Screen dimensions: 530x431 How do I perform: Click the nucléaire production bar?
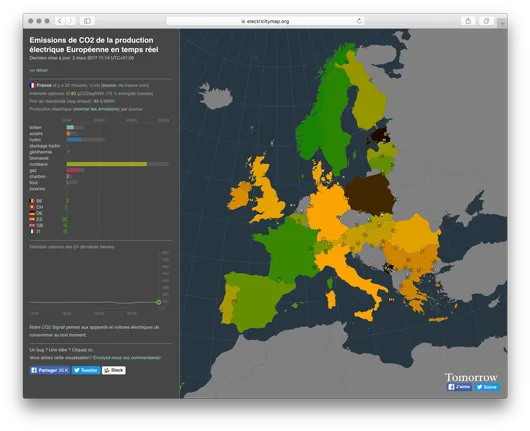(107, 164)
